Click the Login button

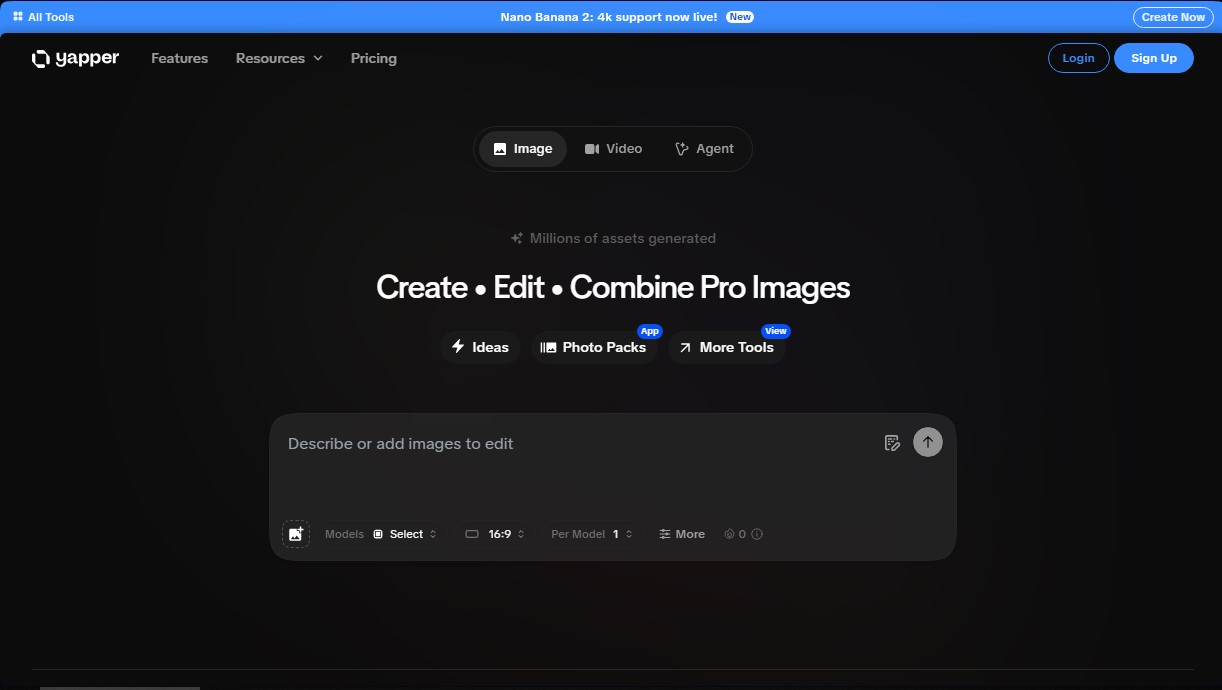tap(1078, 58)
